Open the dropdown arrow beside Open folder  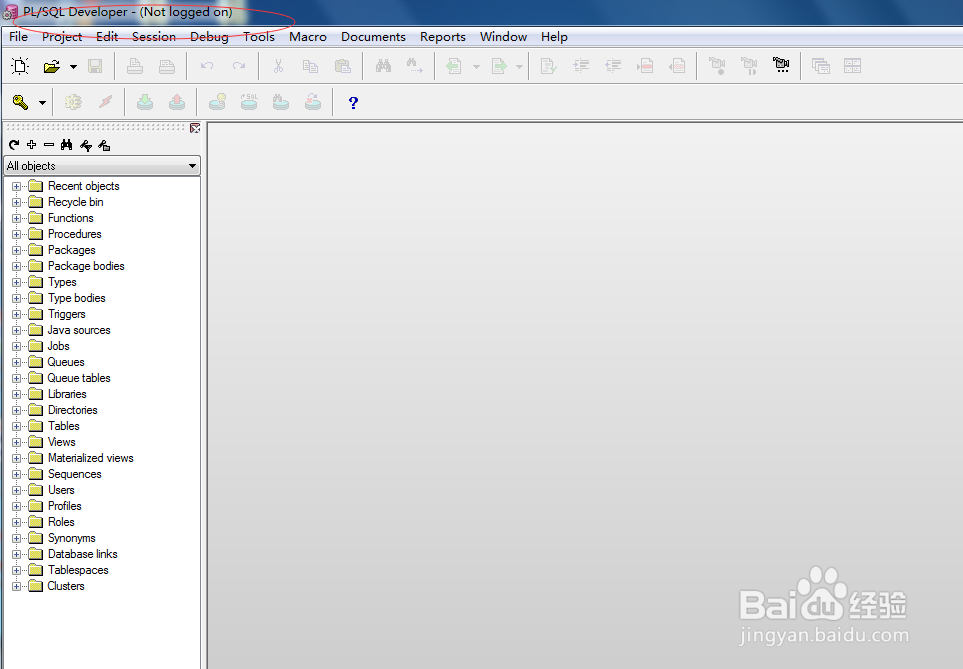click(x=73, y=66)
